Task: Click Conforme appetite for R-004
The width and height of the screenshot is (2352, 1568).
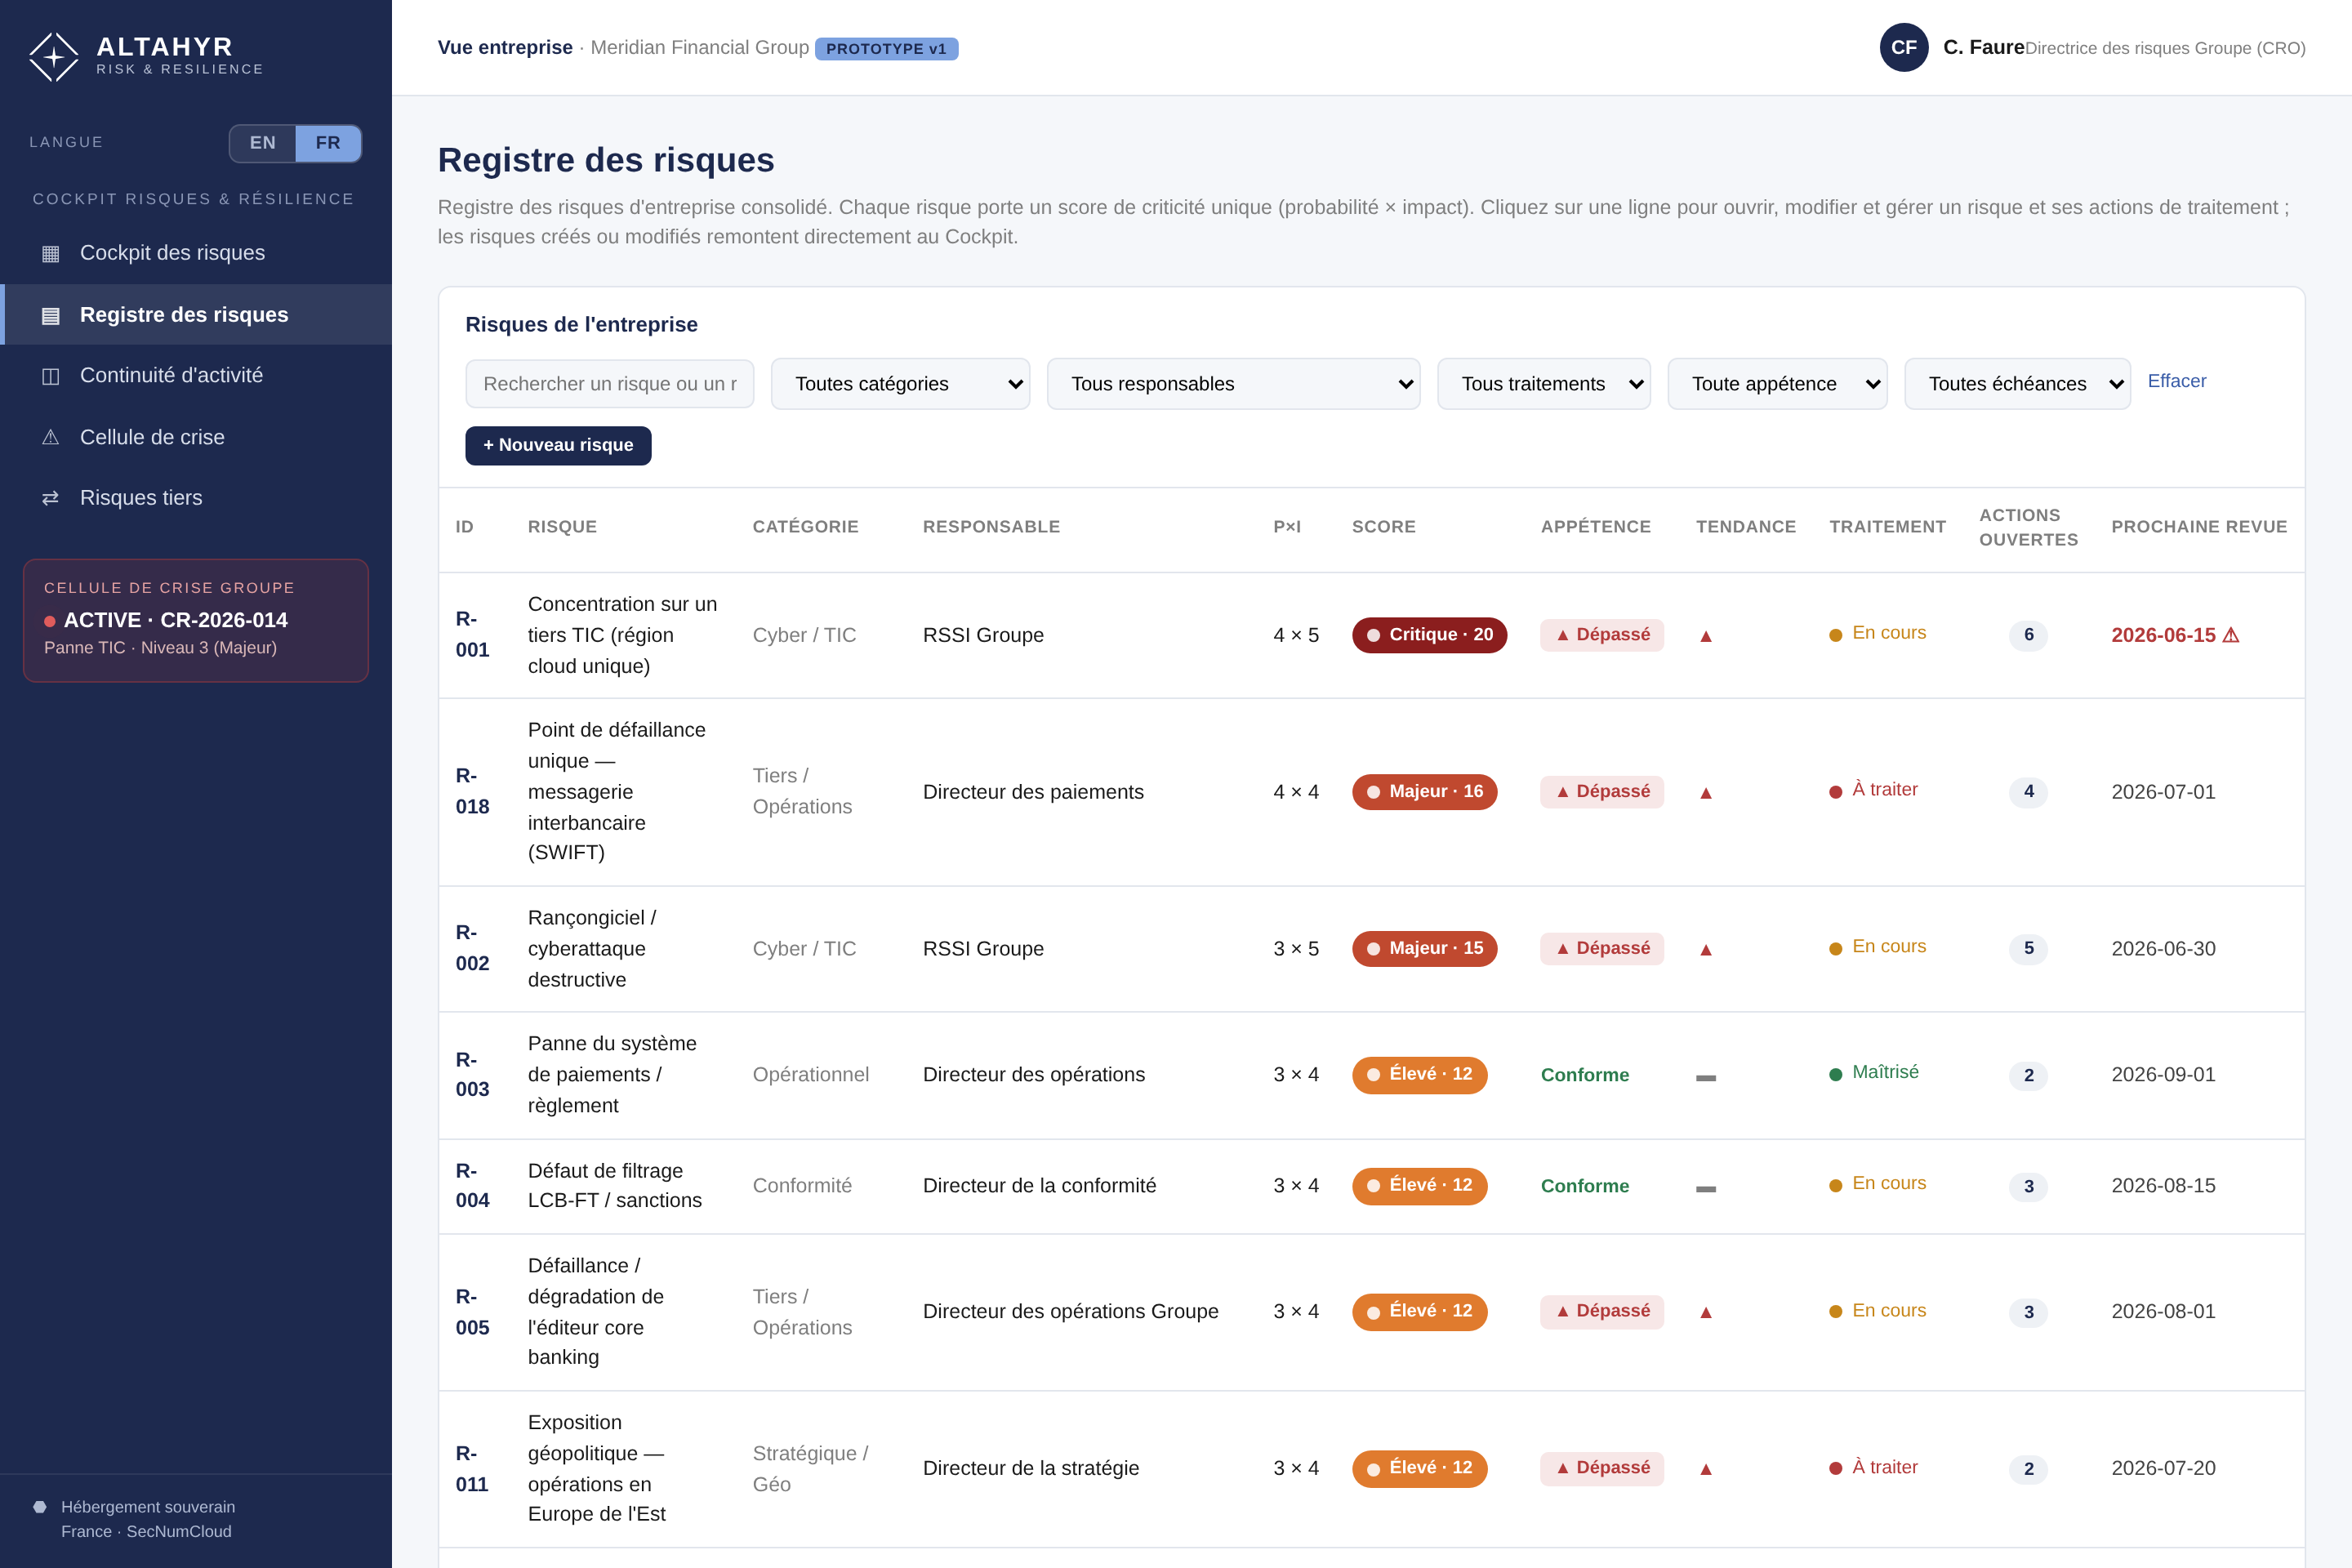Action: (x=1585, y=1186)
